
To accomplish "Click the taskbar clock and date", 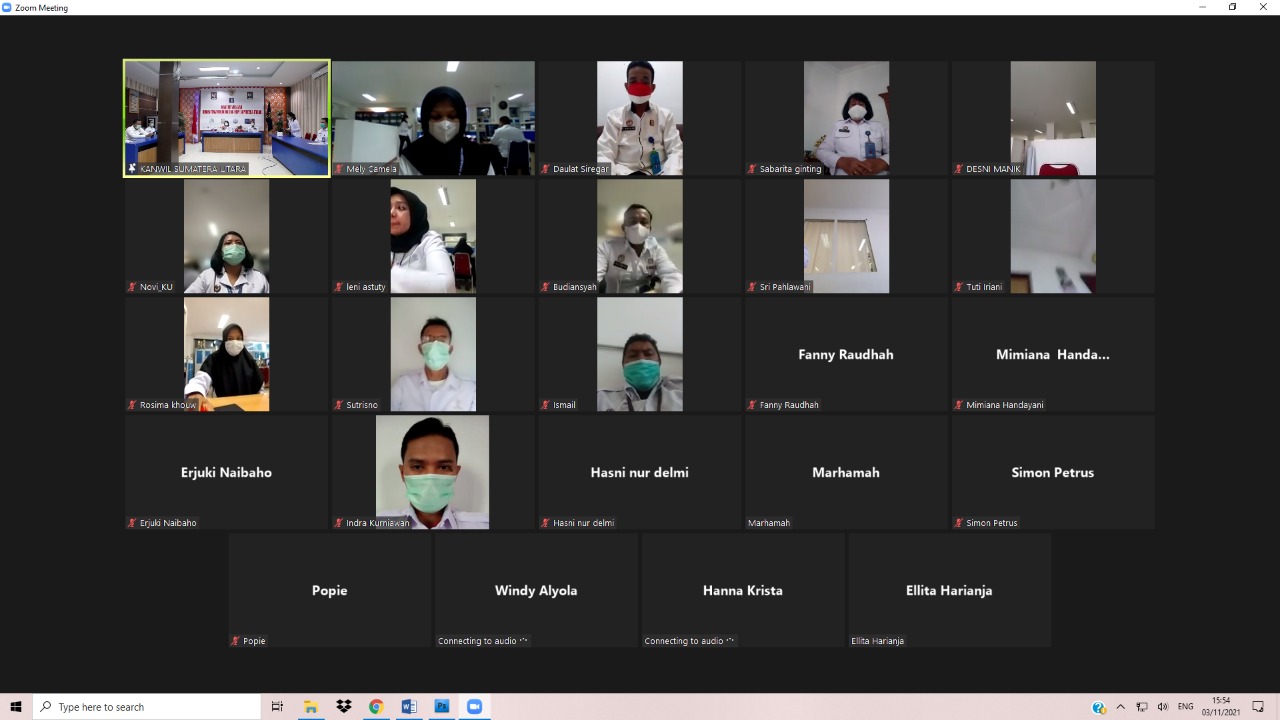I will (x=1221, y=707).
